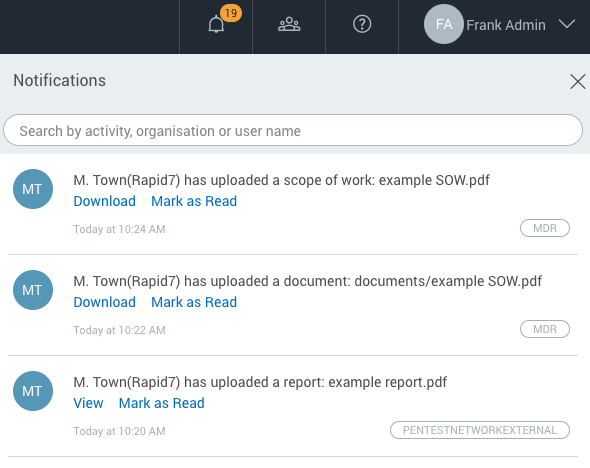
Task: Click the MDR tag on the 10:24 AM notification
Action: pos(544,228)
